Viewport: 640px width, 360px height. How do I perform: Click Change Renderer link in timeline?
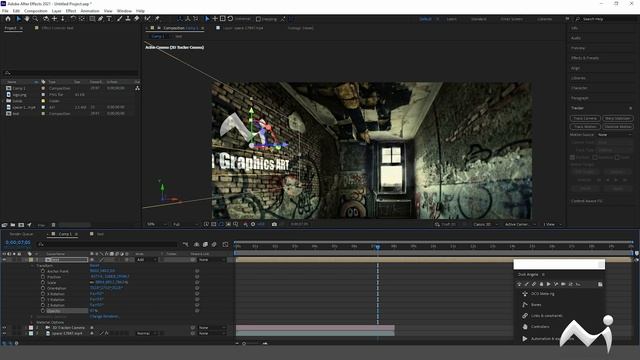[x=104, y=316]
